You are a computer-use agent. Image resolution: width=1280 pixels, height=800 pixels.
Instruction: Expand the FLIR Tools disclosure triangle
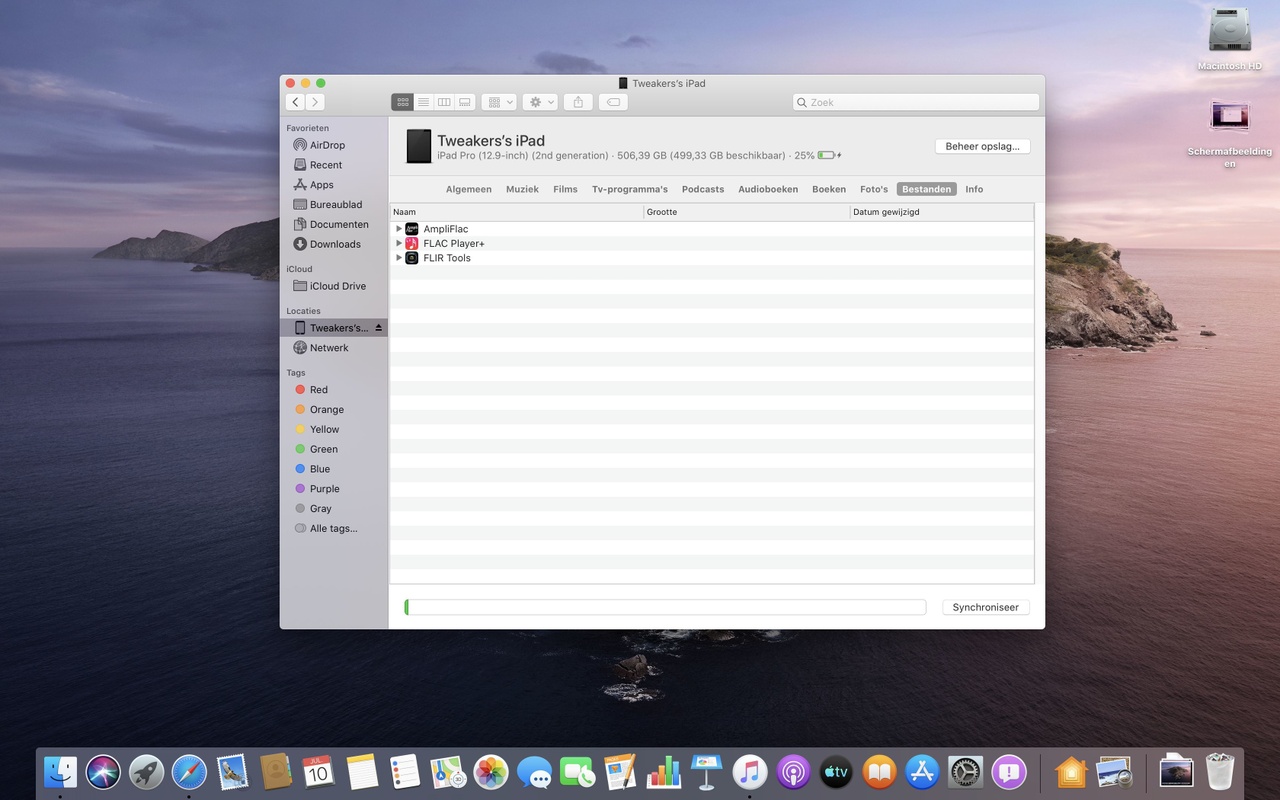click(398, 258)
